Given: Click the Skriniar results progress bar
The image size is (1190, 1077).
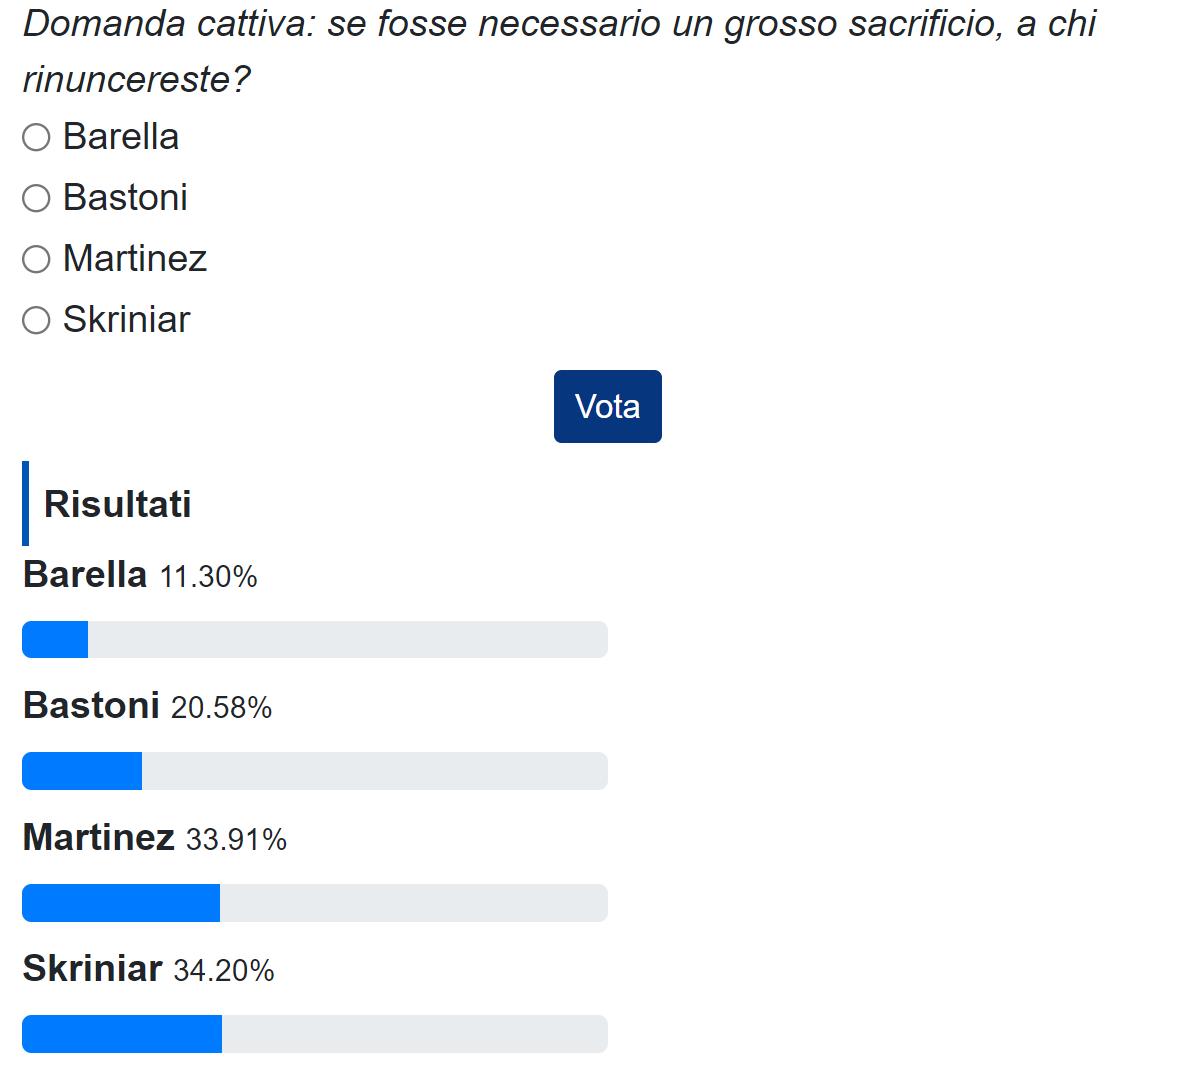Looking at the screenshot, I should (314, 1034).
